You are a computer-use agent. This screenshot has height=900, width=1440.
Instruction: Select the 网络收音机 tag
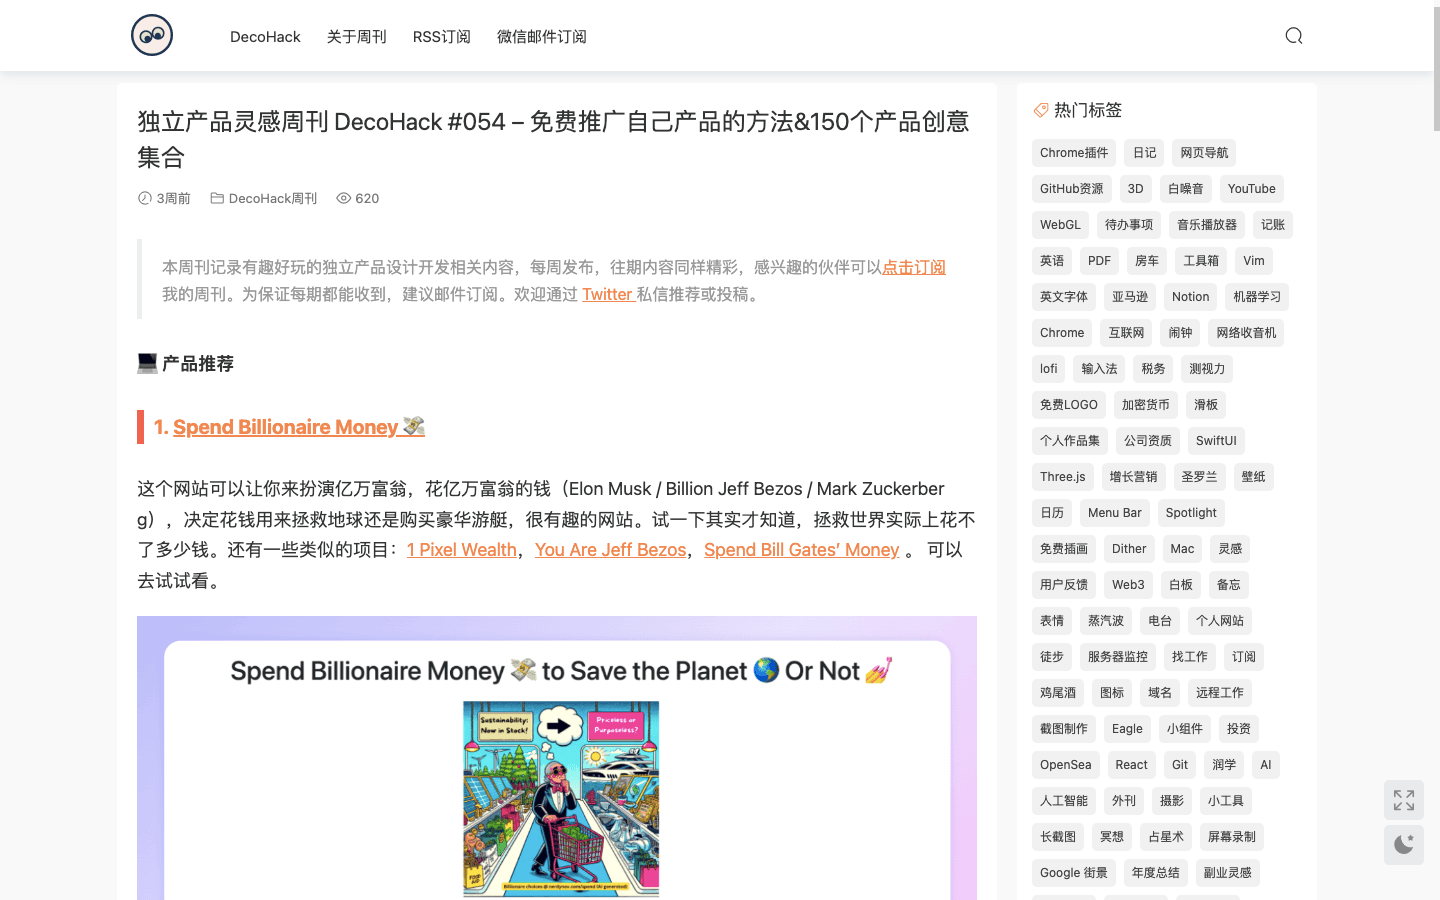pyautogui.click(x=1246, y=333)
